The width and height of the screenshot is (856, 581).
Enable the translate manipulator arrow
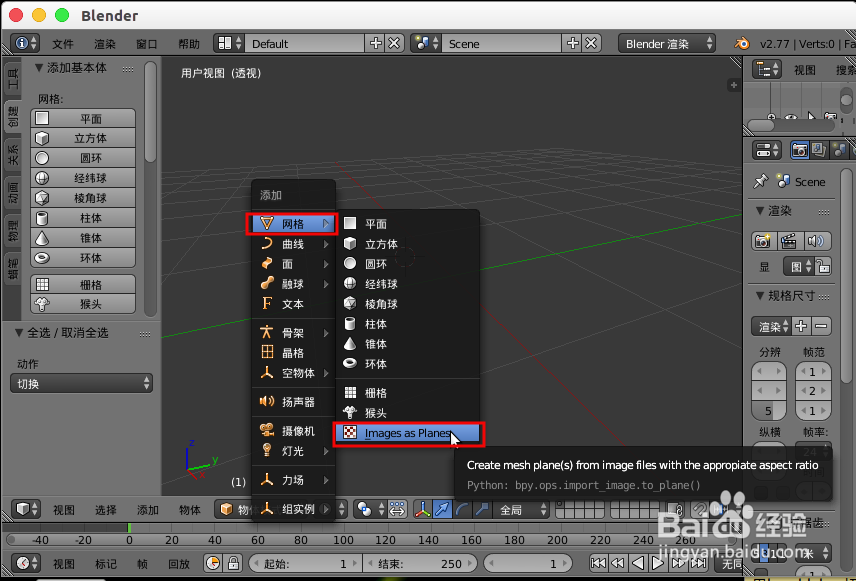coord(442,509)
